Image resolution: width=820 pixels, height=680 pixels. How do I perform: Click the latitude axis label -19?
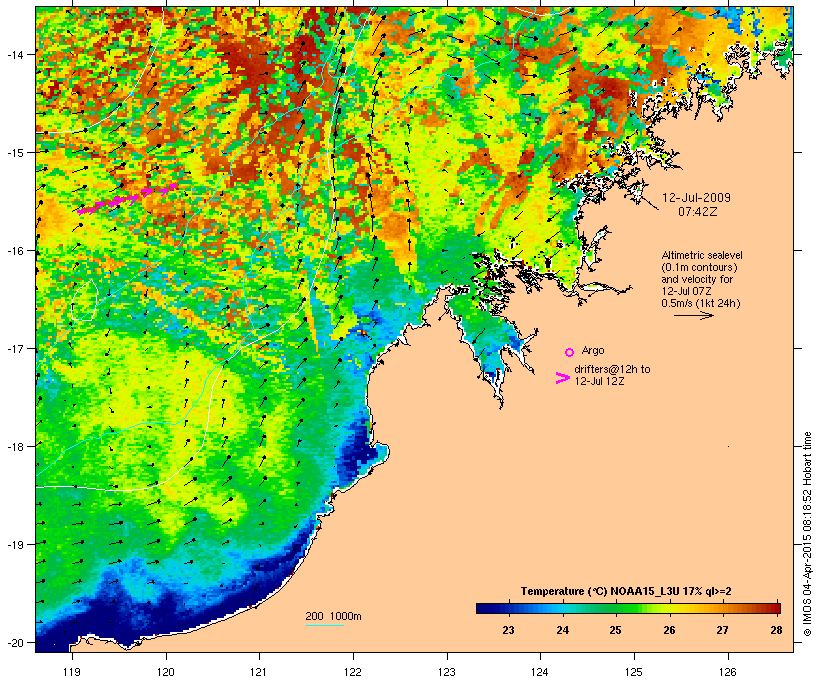click(x=14, y=545)
